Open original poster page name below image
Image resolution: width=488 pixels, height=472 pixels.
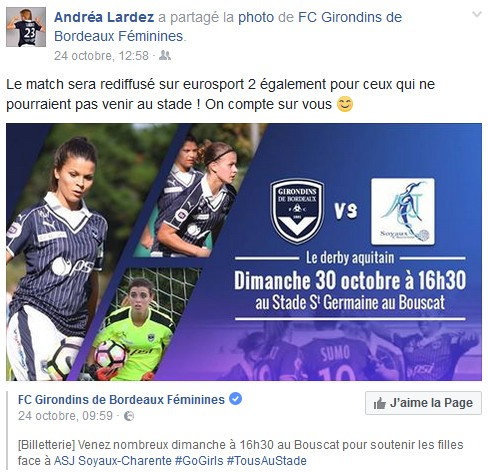[121, 399]
